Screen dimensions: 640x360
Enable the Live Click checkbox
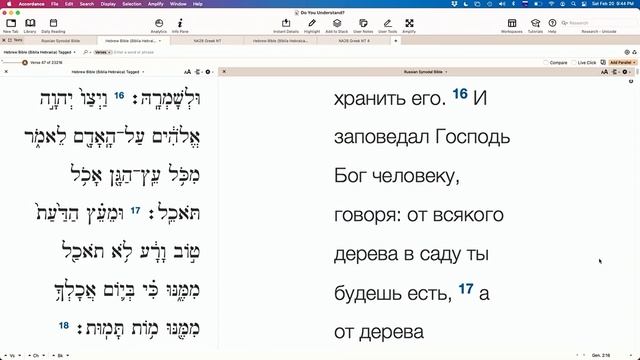573,62
